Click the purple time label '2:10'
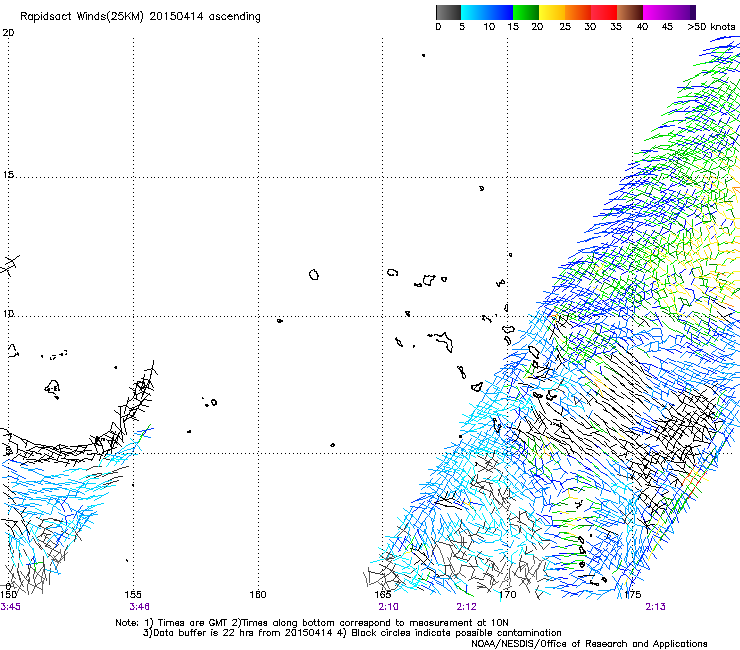The width and height of the screenshot is (740, 650). pos(388,607)
